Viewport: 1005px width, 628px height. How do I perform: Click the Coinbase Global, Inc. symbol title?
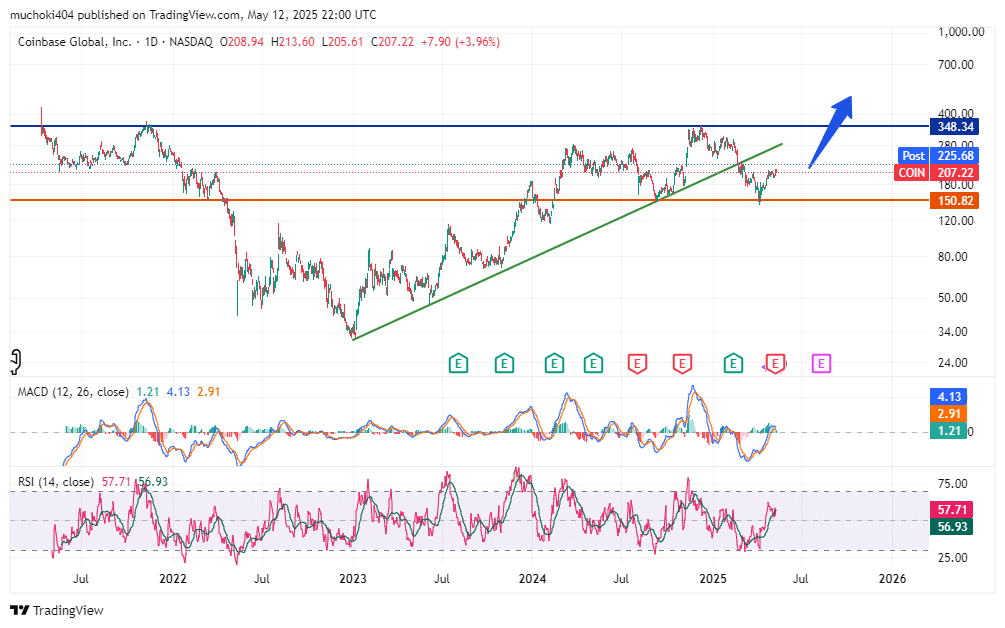75,42
